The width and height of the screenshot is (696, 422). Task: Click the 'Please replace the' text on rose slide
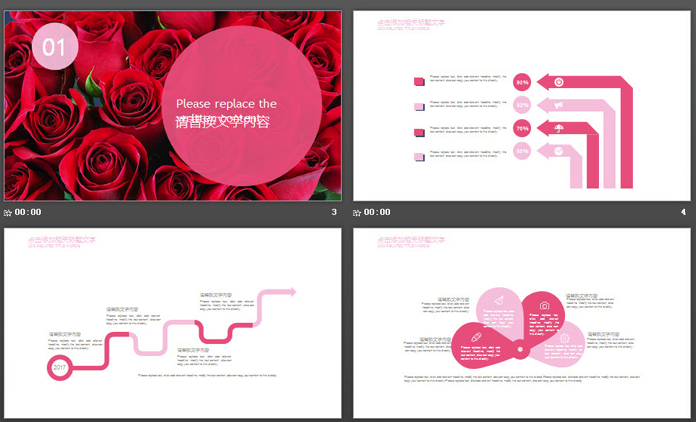226,103
